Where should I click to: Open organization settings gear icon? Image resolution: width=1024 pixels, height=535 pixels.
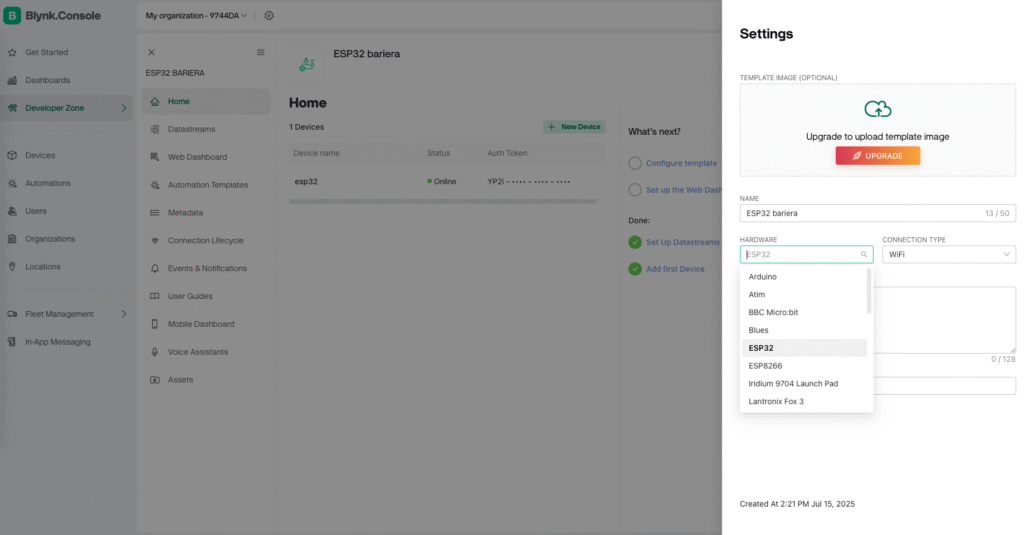pyautogui.click(x=269, y=16)
